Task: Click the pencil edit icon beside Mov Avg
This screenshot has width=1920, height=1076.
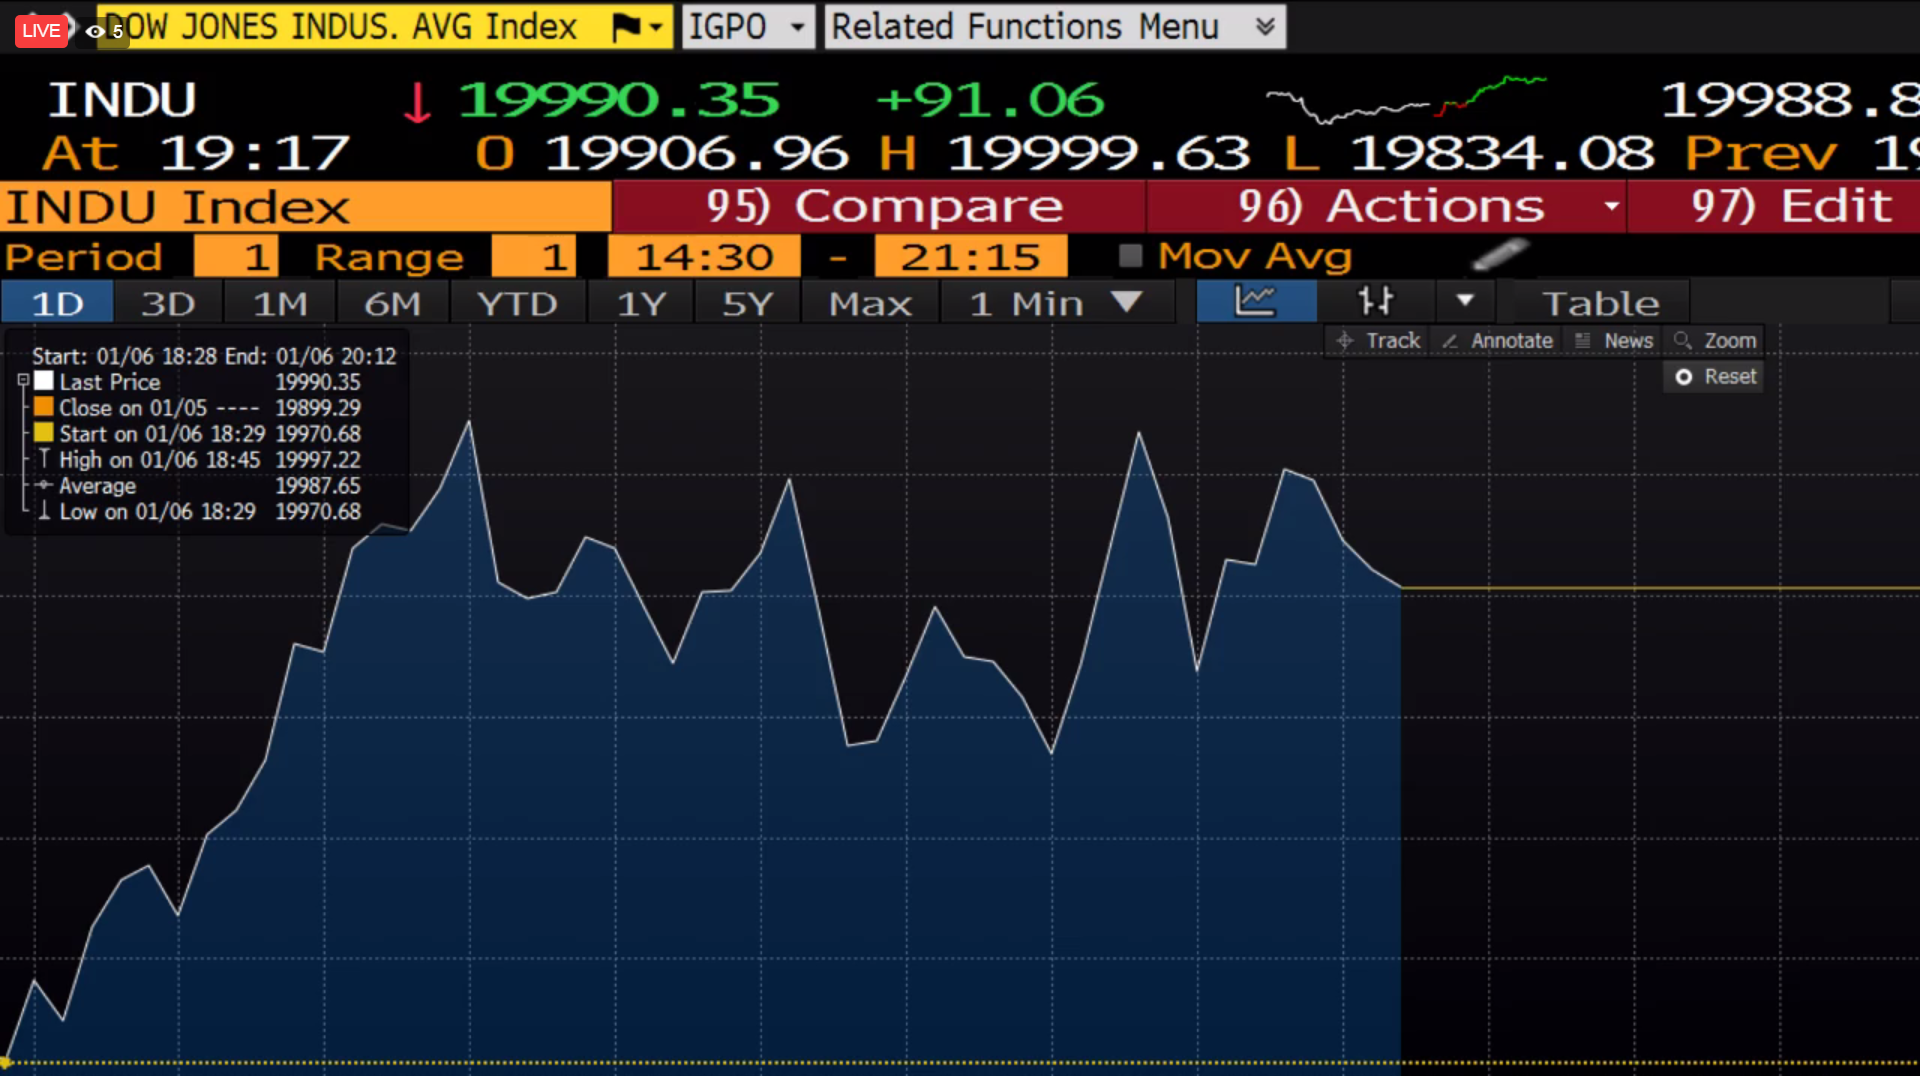Action: coord(1500,256)
